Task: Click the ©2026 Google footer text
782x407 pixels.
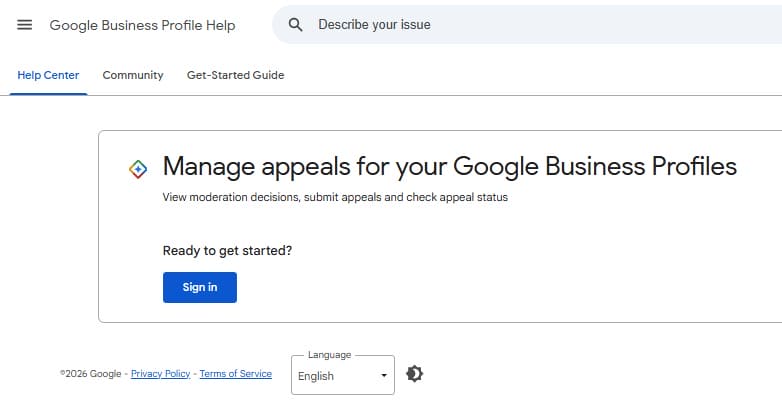Action: (91, 374)
